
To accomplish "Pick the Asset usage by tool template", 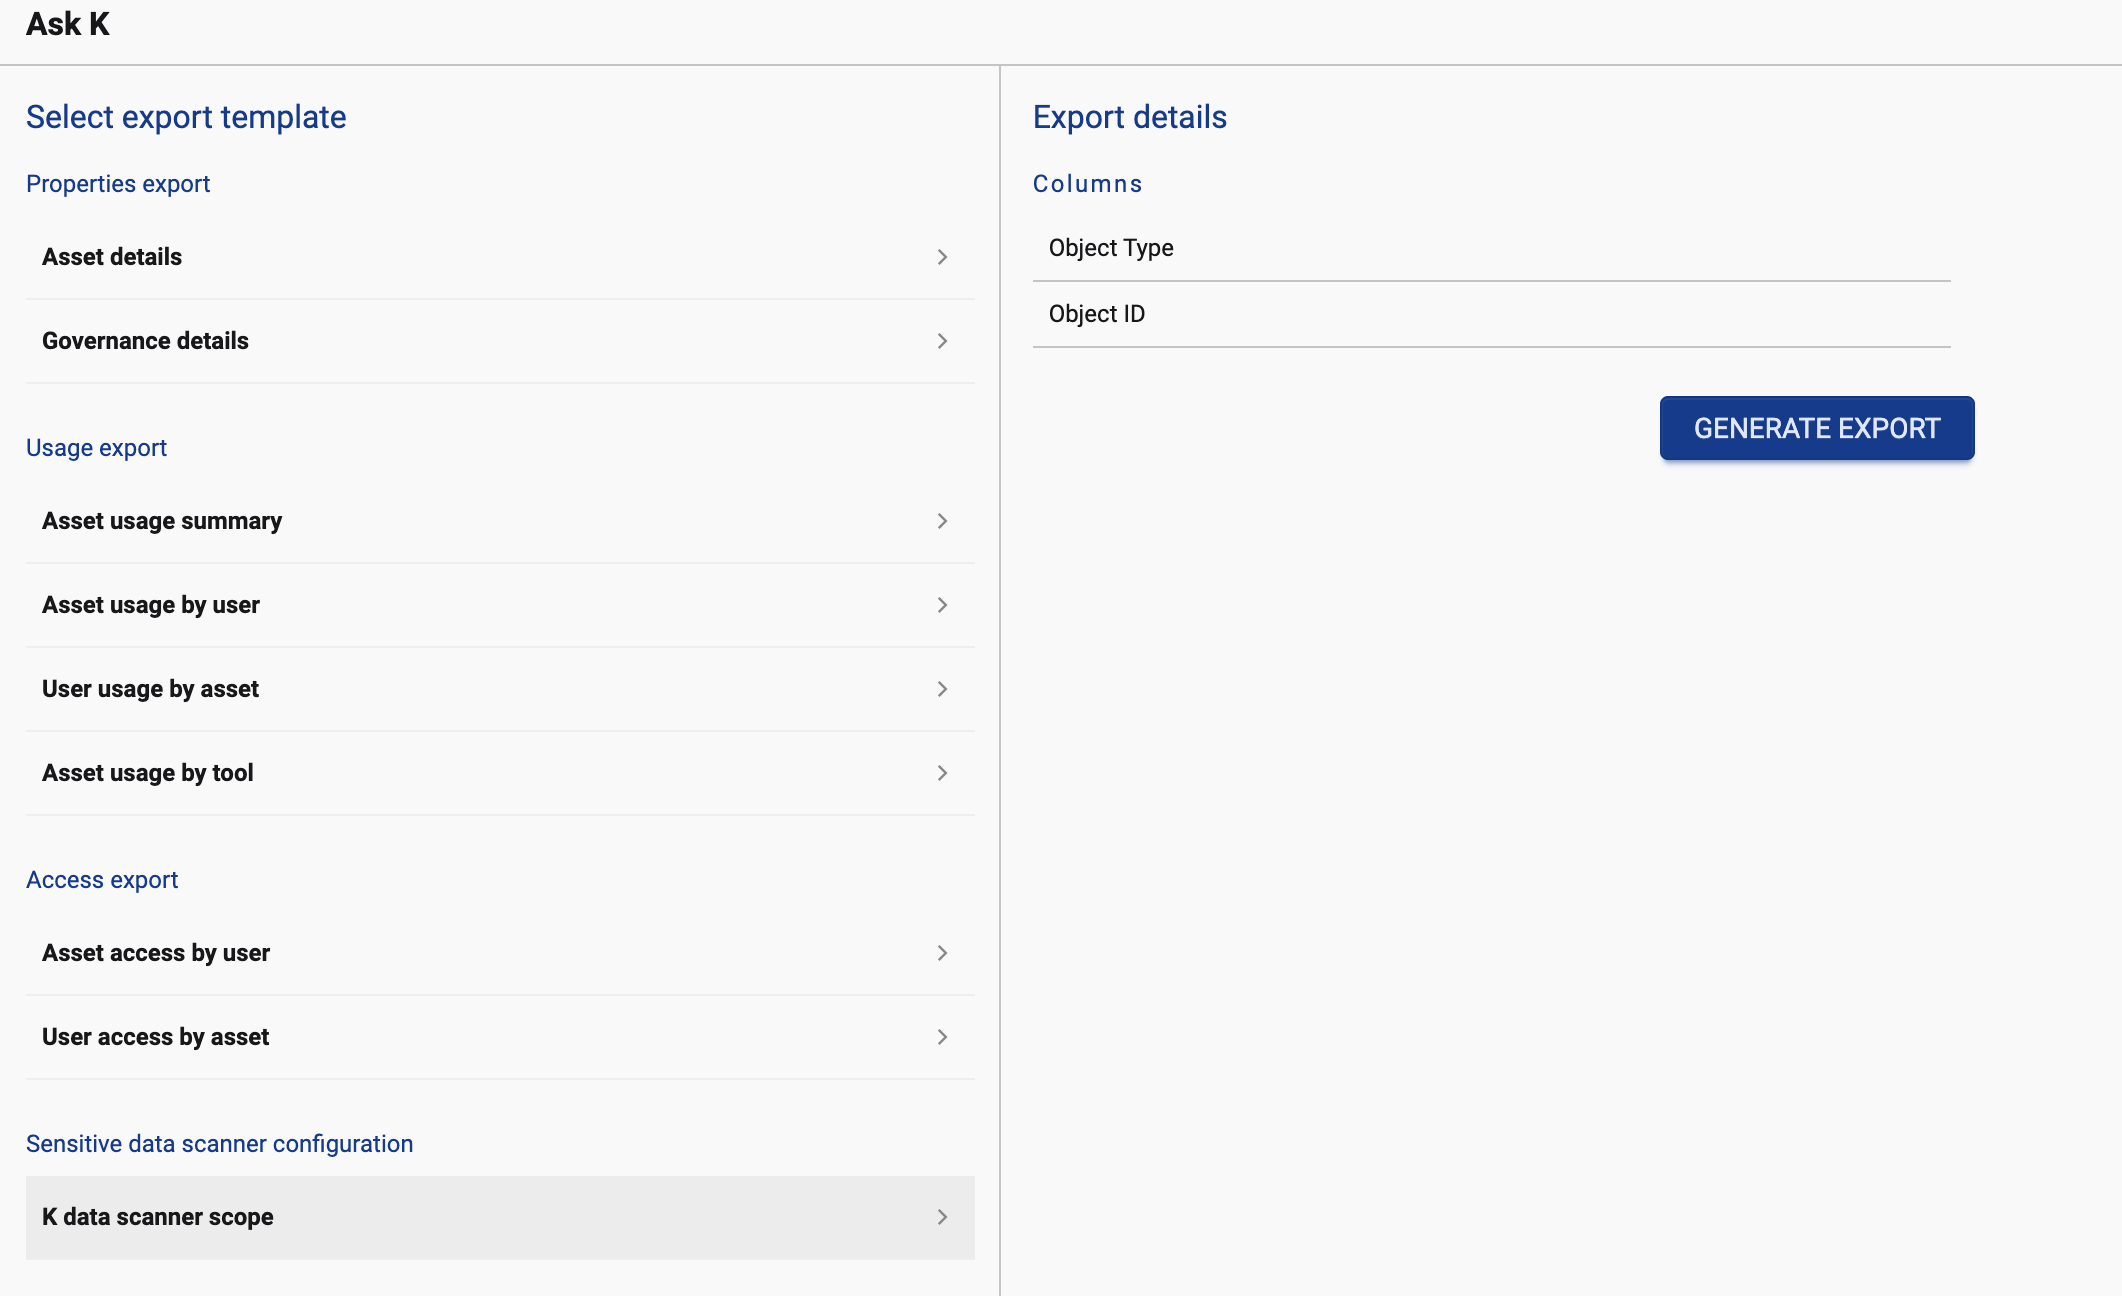I will [148, 773].
